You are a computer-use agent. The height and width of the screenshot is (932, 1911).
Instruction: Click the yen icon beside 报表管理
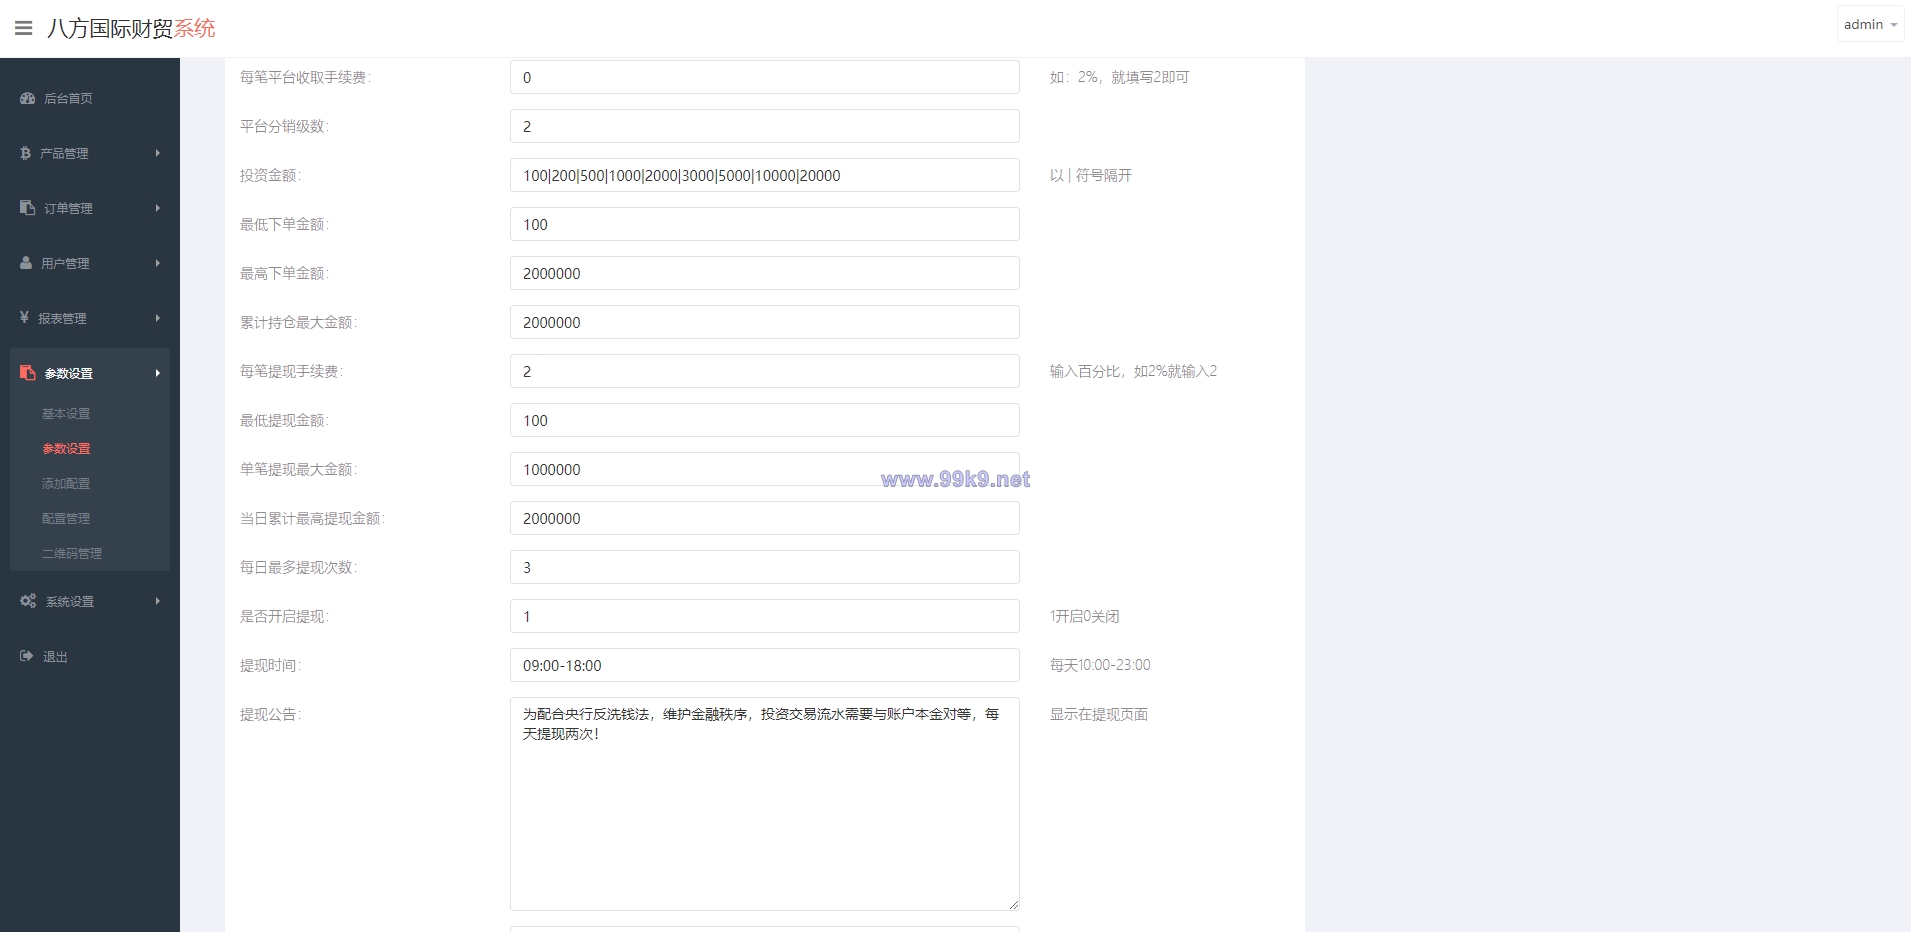click(25, 318)
